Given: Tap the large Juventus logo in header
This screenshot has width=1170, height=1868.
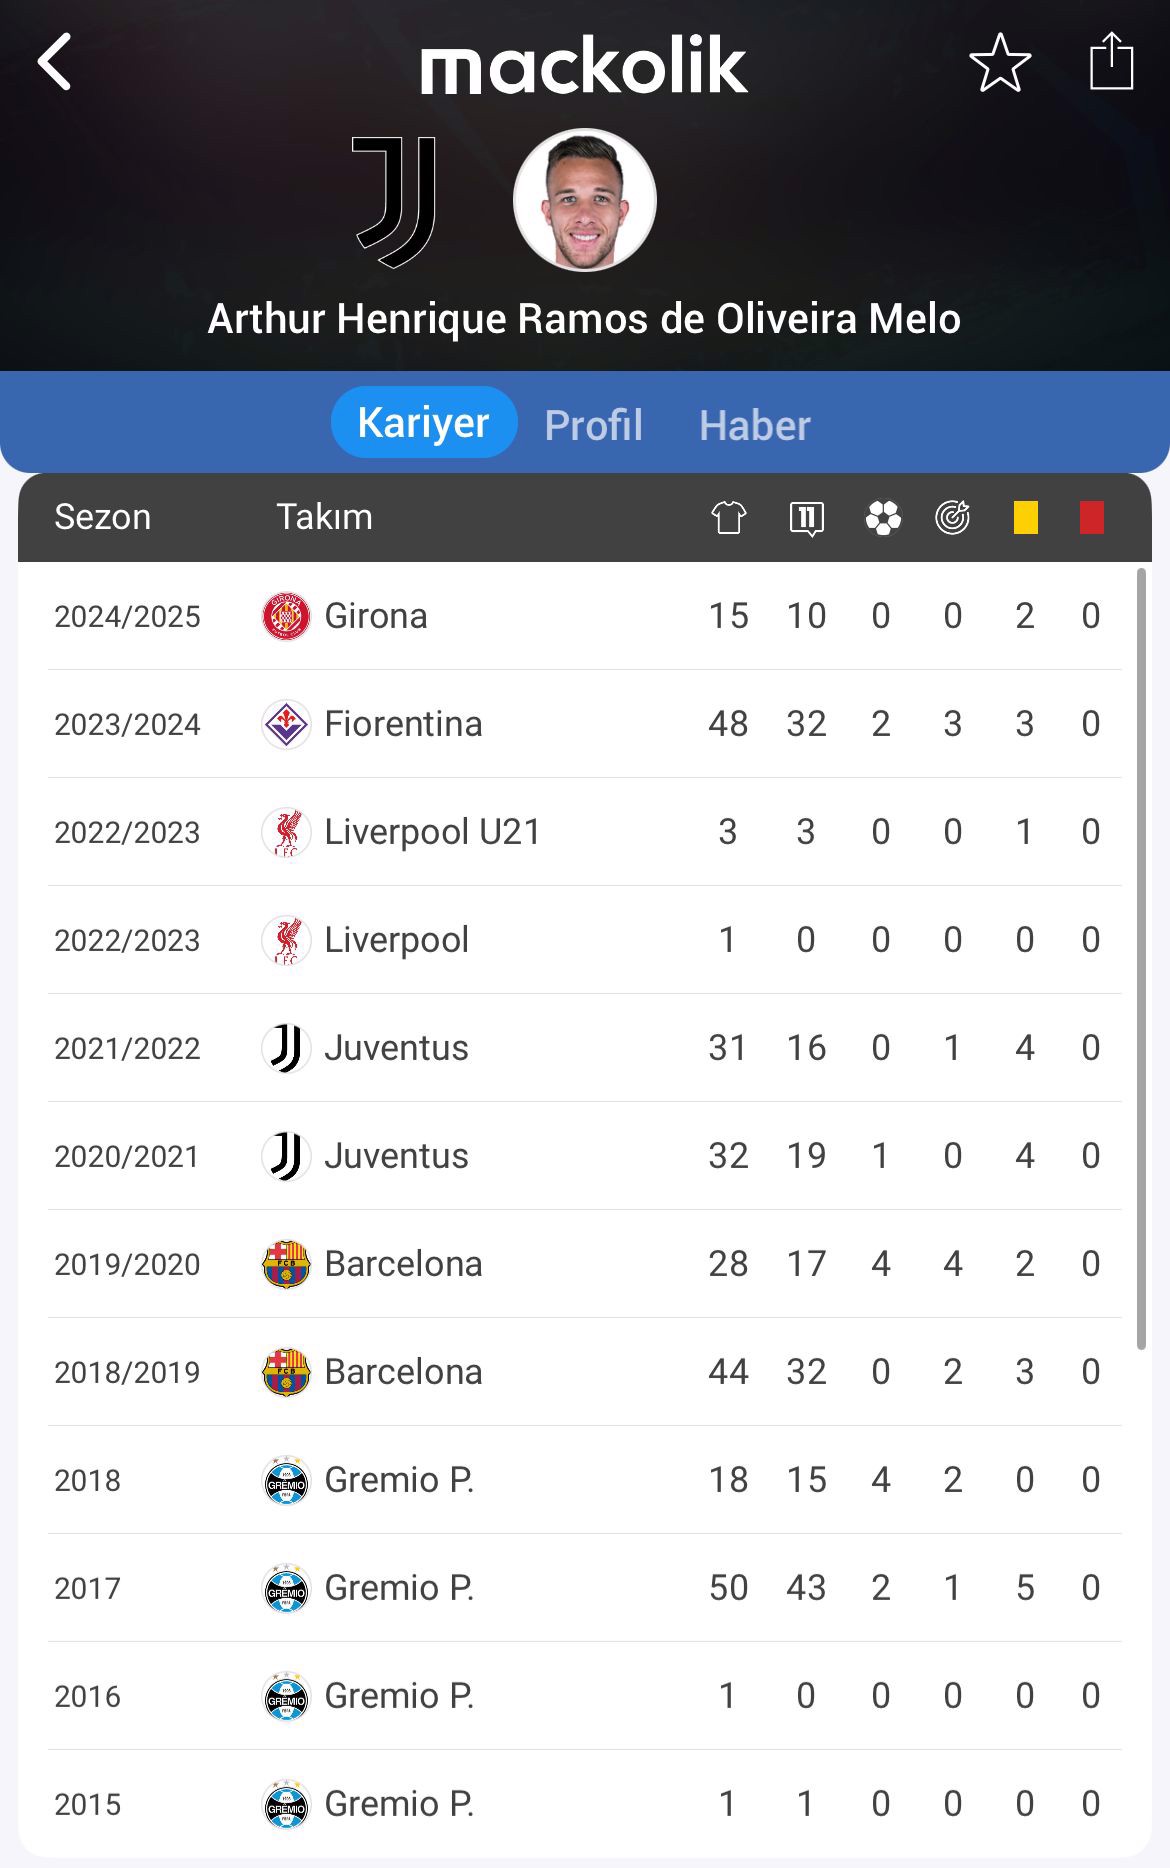Looking at the screenshot, I should (x=395, y=201).
